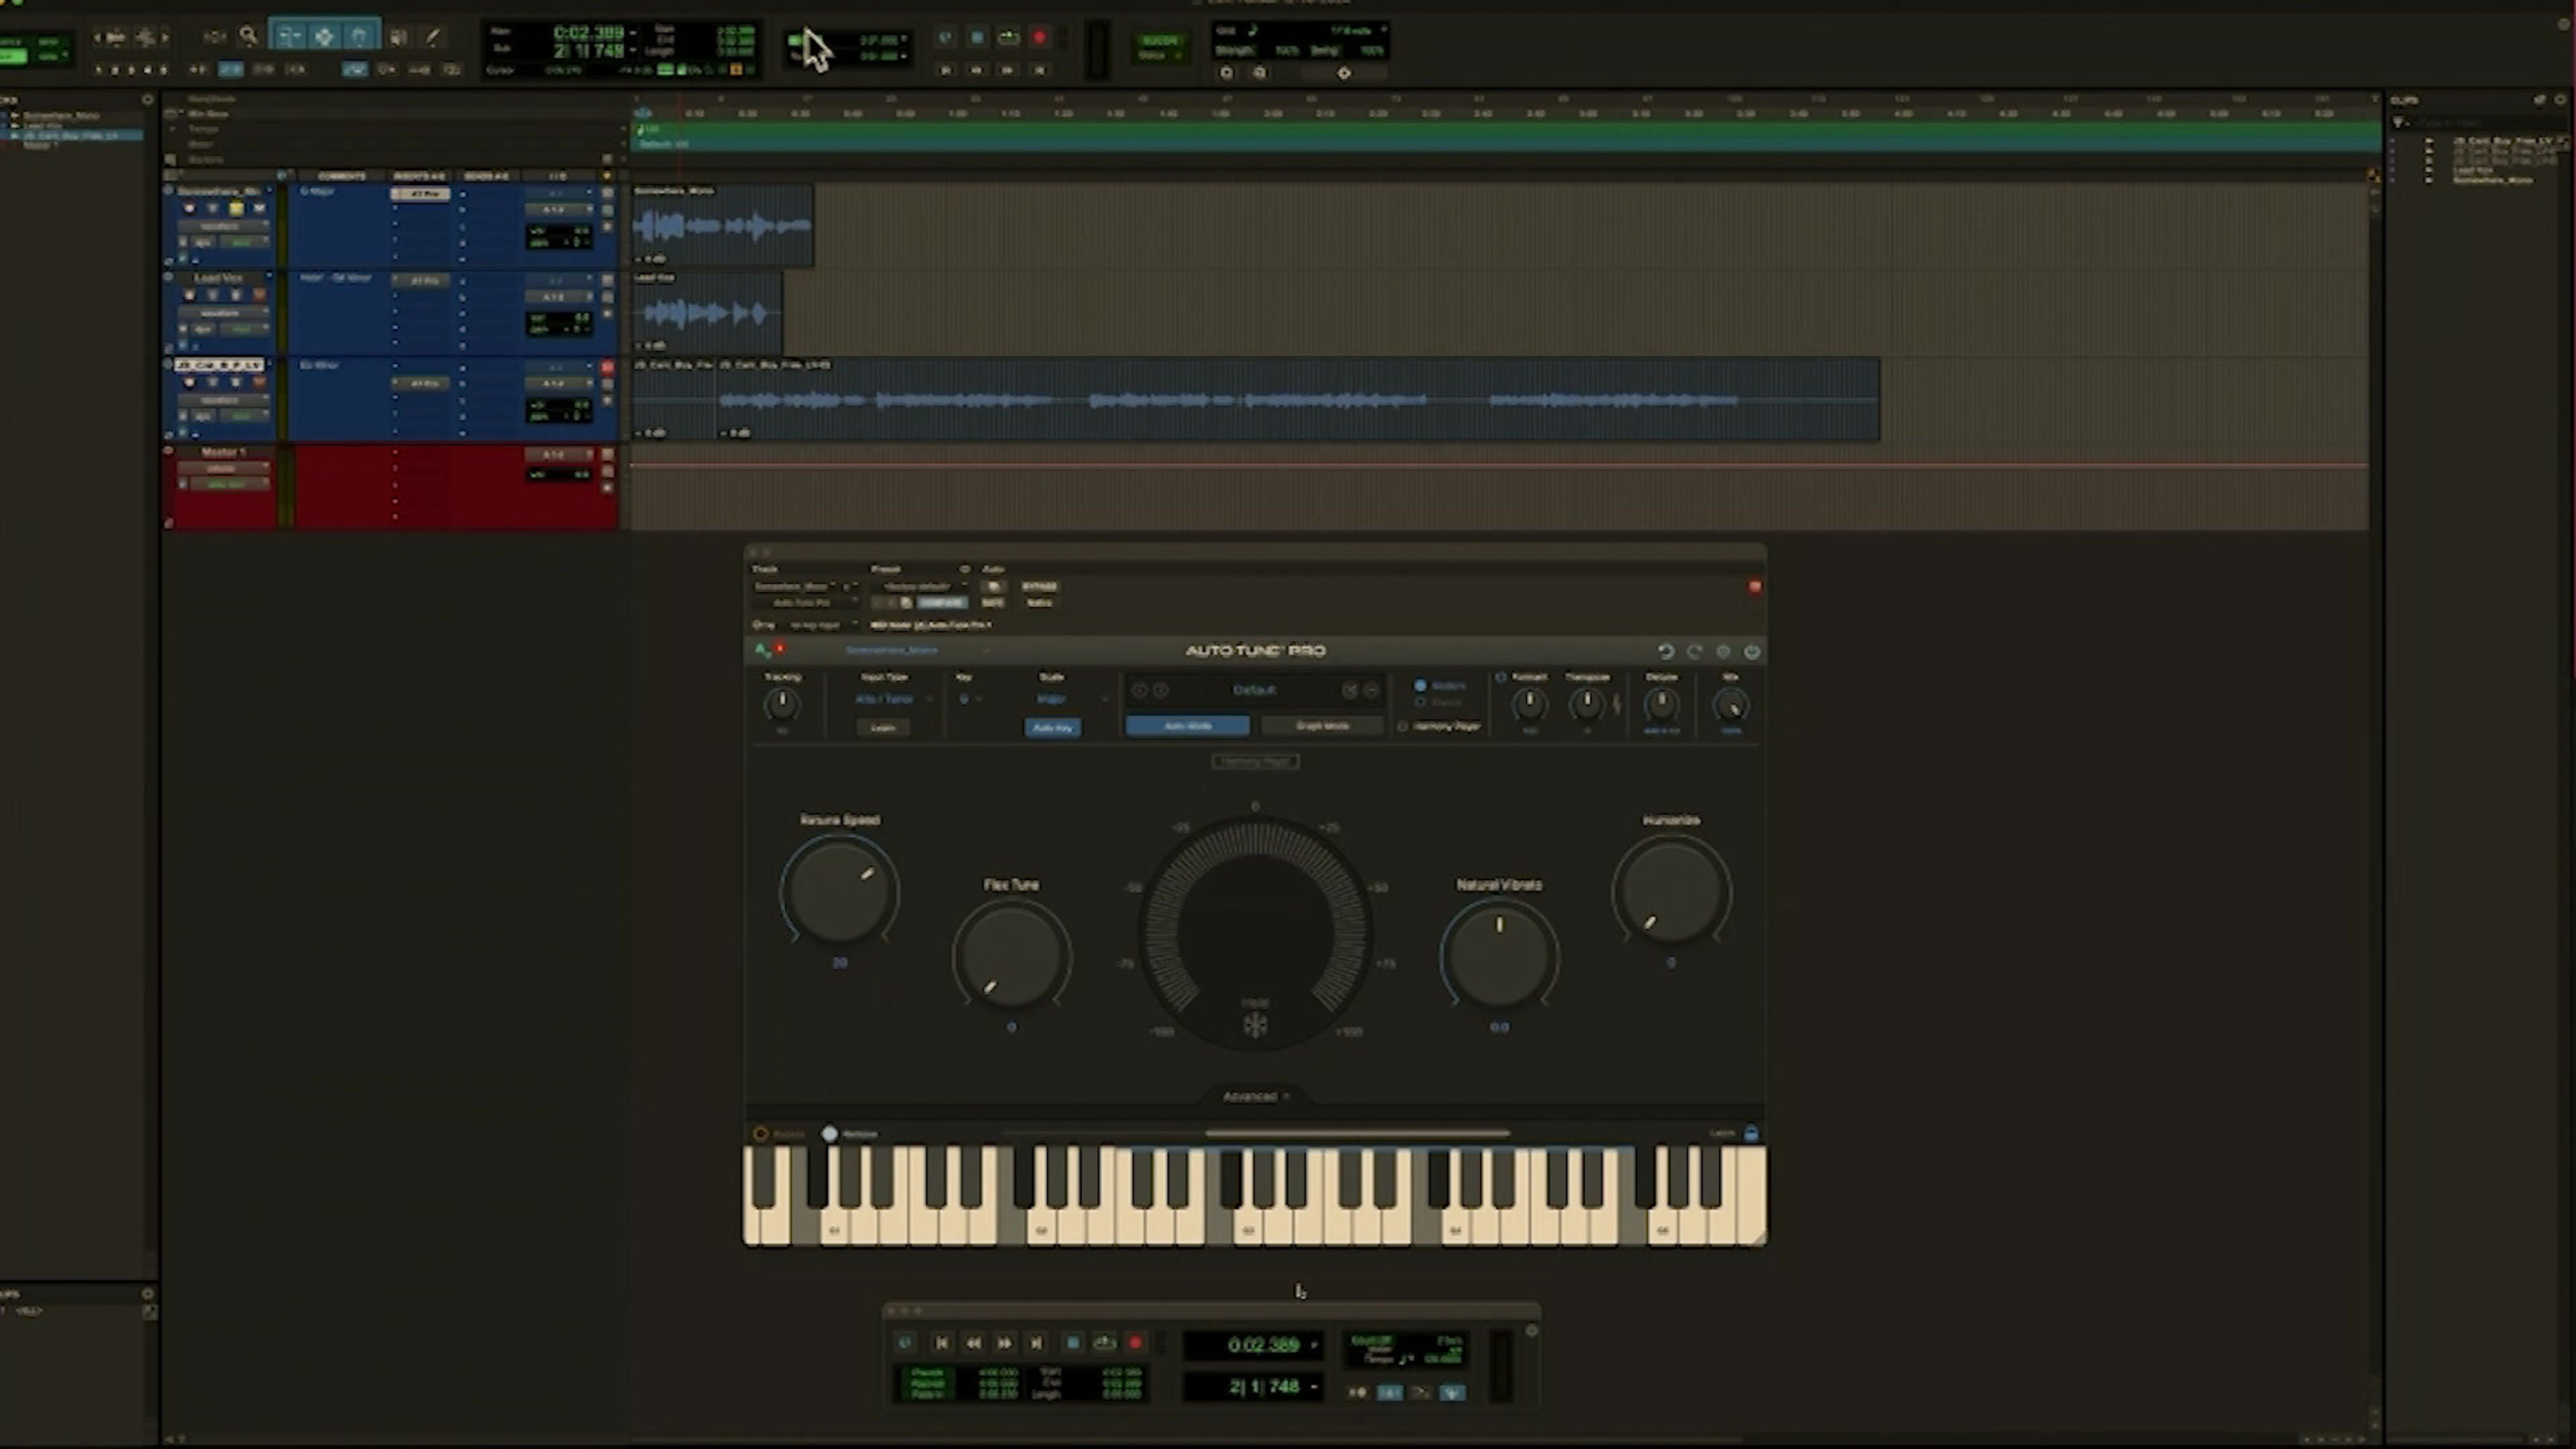The height and width of the screenshot is (1449, 2576).
Task: Click the Retune Speed knob
Action: tap(839, 891)
